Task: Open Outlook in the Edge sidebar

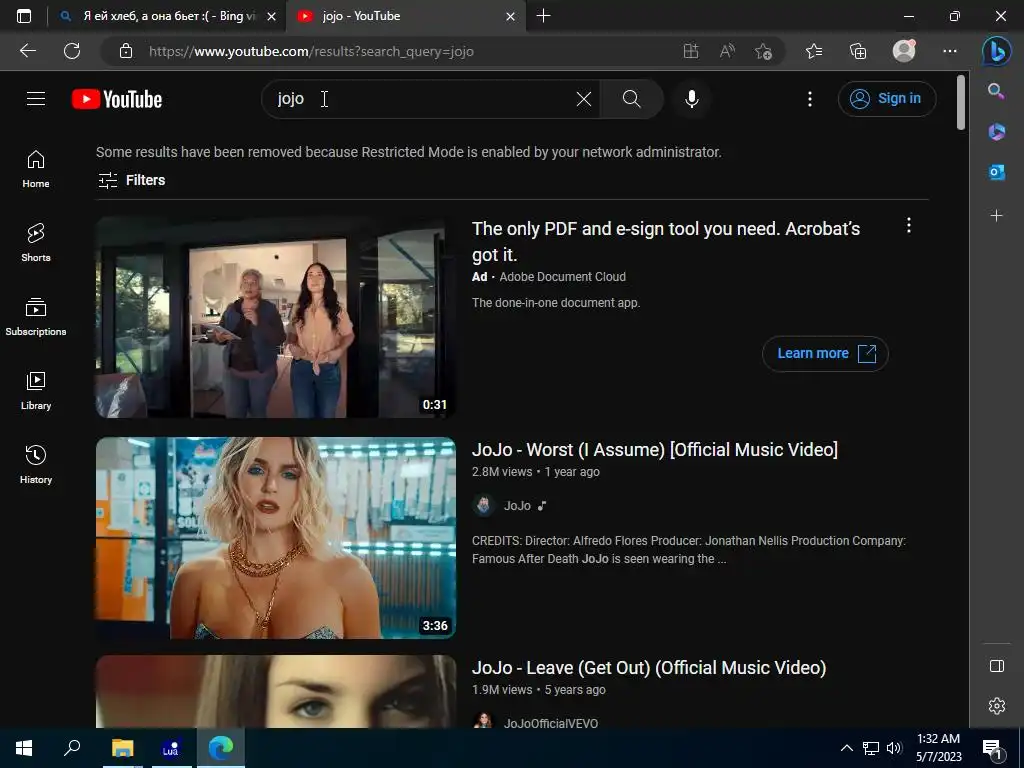Action: [996, 172]
